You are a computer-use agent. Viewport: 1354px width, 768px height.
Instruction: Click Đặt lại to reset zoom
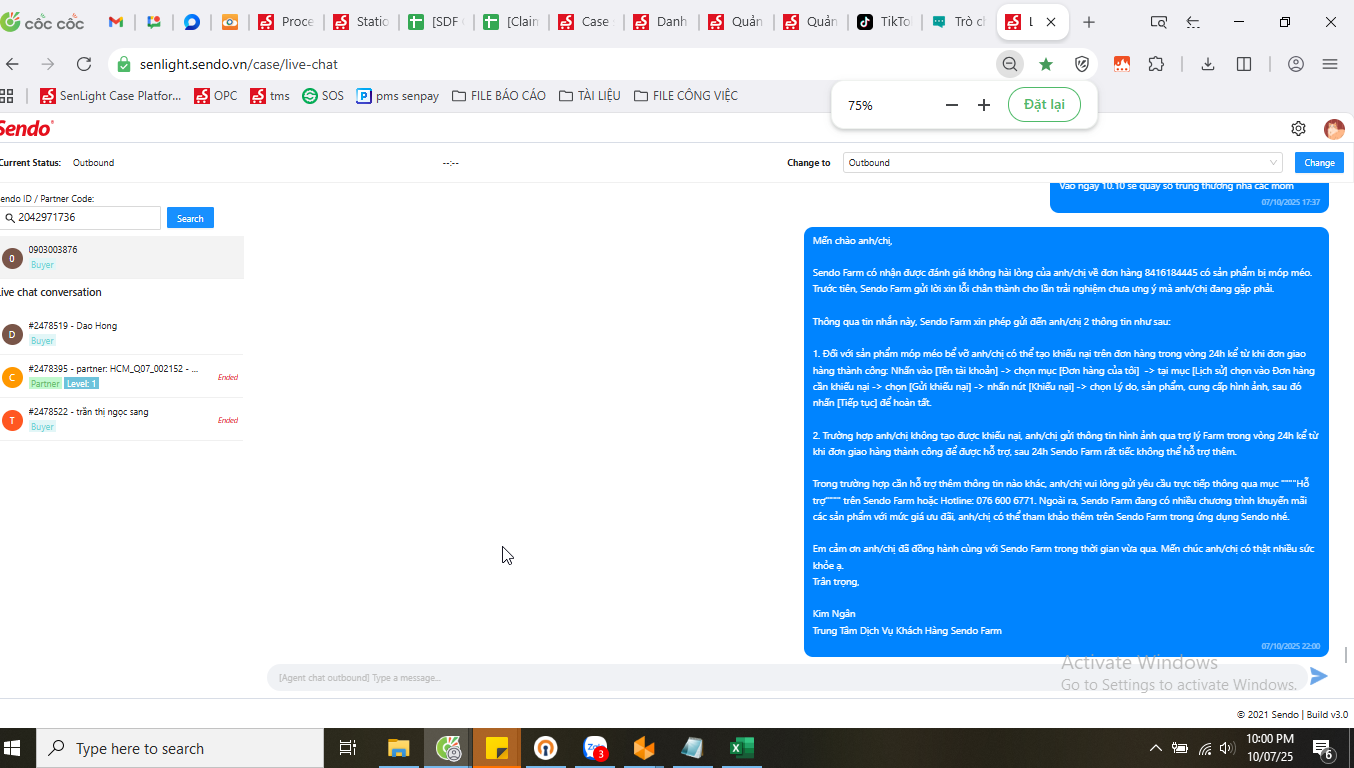pos(1044,105)
